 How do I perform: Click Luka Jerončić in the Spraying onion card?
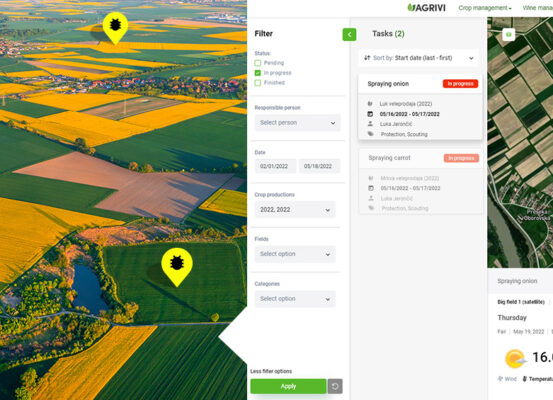coord(396,124)
